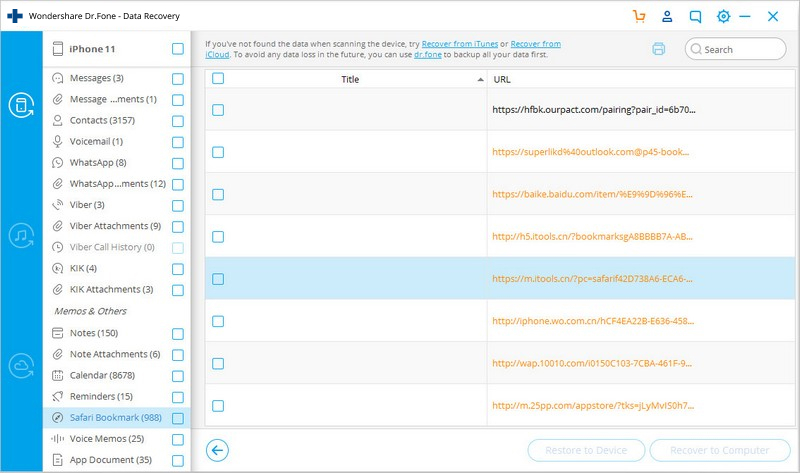Check the Contacts (3157) checkbox
Image resolution: width=800 pixels, height=473 pixels.
point(178,121)
